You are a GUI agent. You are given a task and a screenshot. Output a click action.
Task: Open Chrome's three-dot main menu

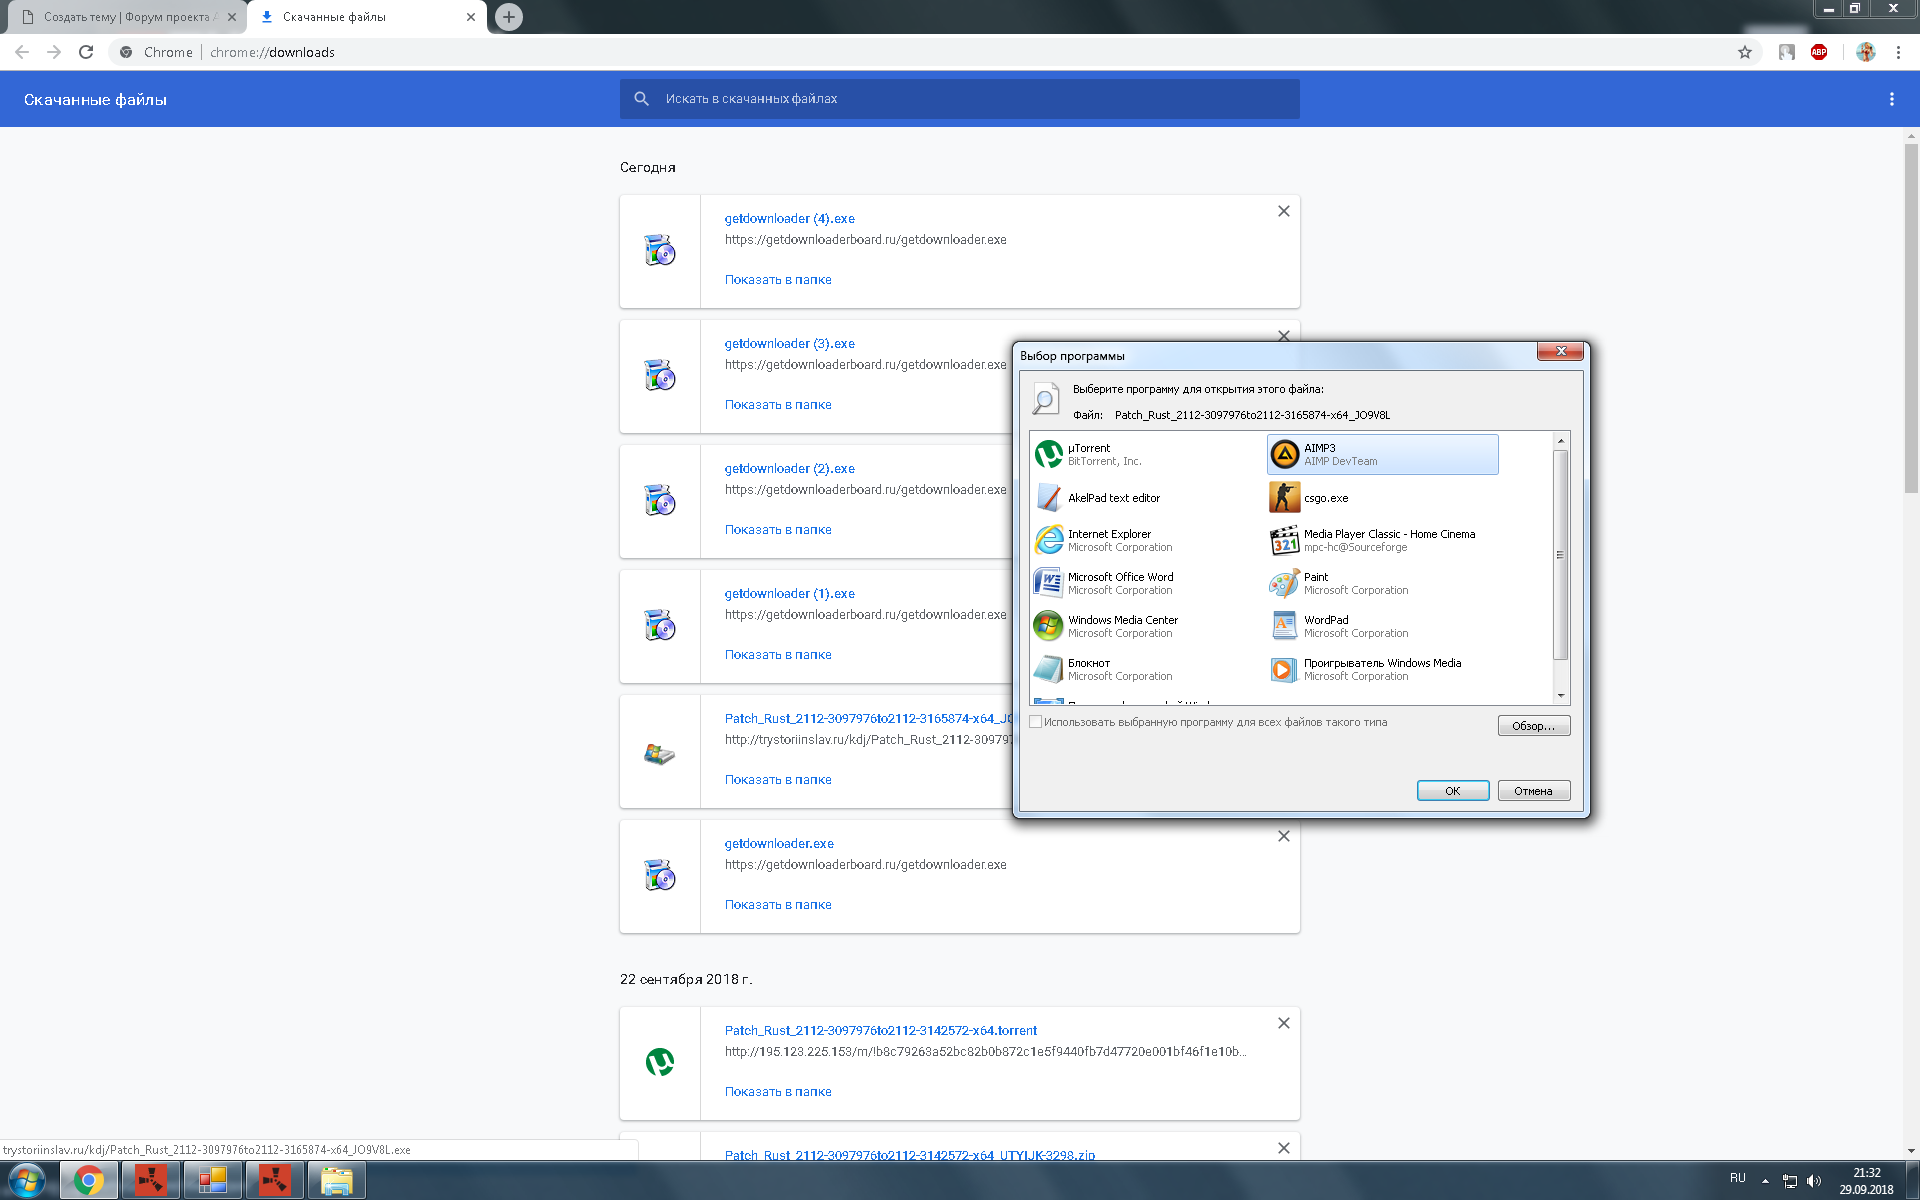click(x=1898, y=52)
